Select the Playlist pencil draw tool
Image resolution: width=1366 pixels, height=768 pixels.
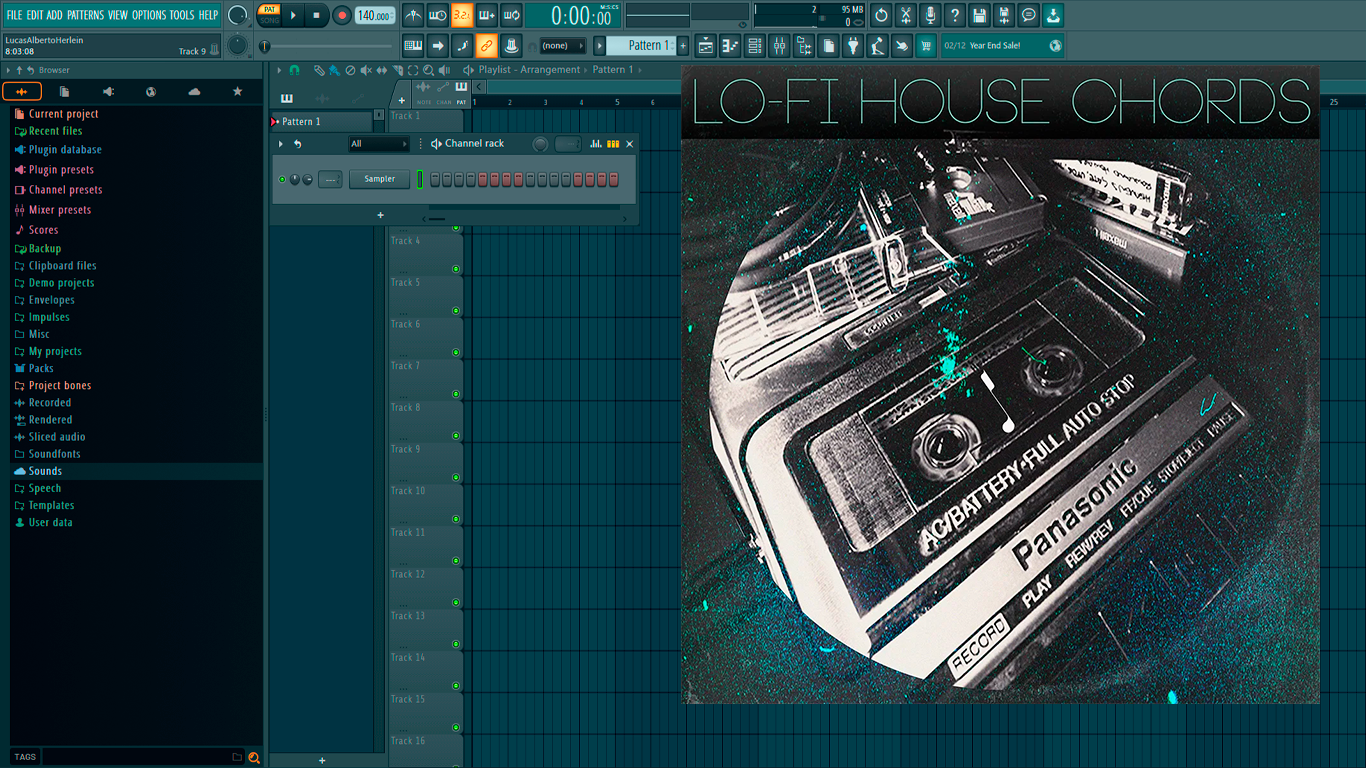coord(318,70)
